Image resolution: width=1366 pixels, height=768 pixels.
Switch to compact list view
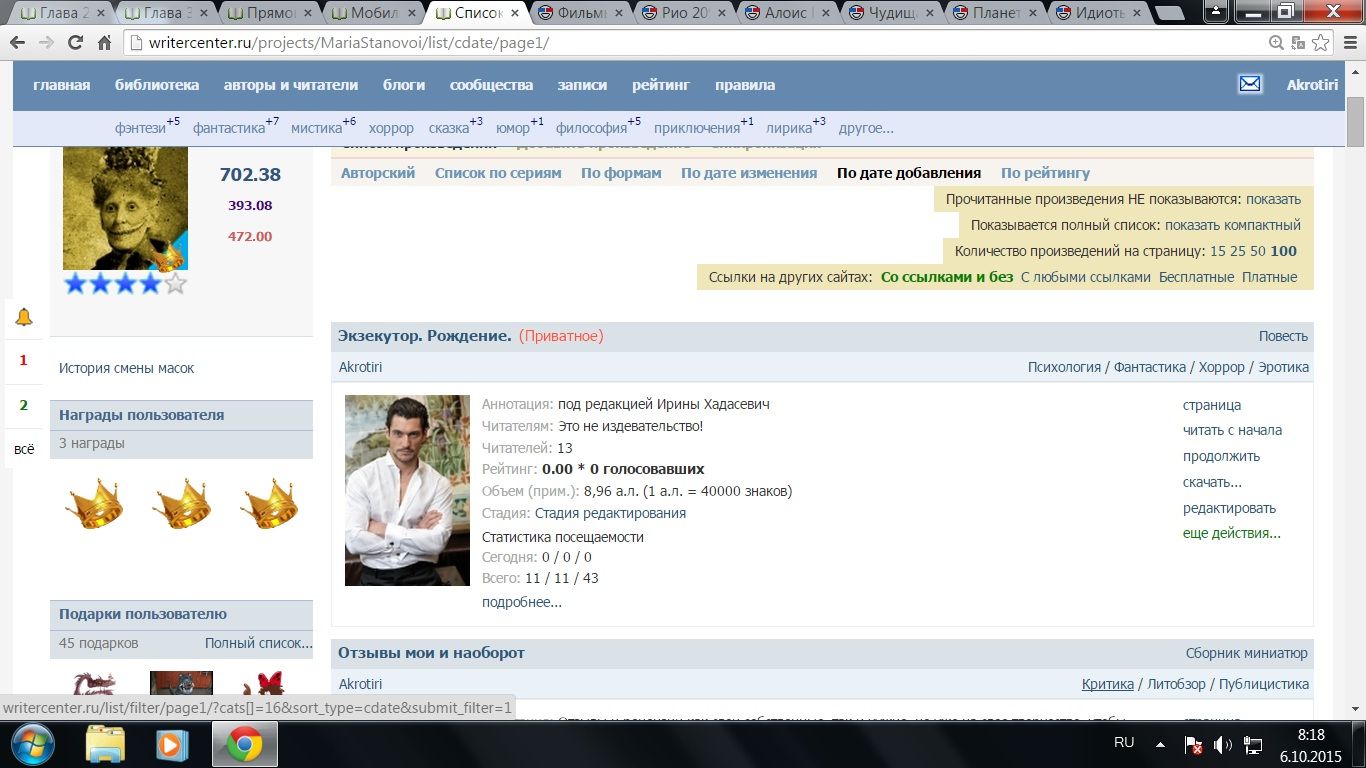[1232, 225]
